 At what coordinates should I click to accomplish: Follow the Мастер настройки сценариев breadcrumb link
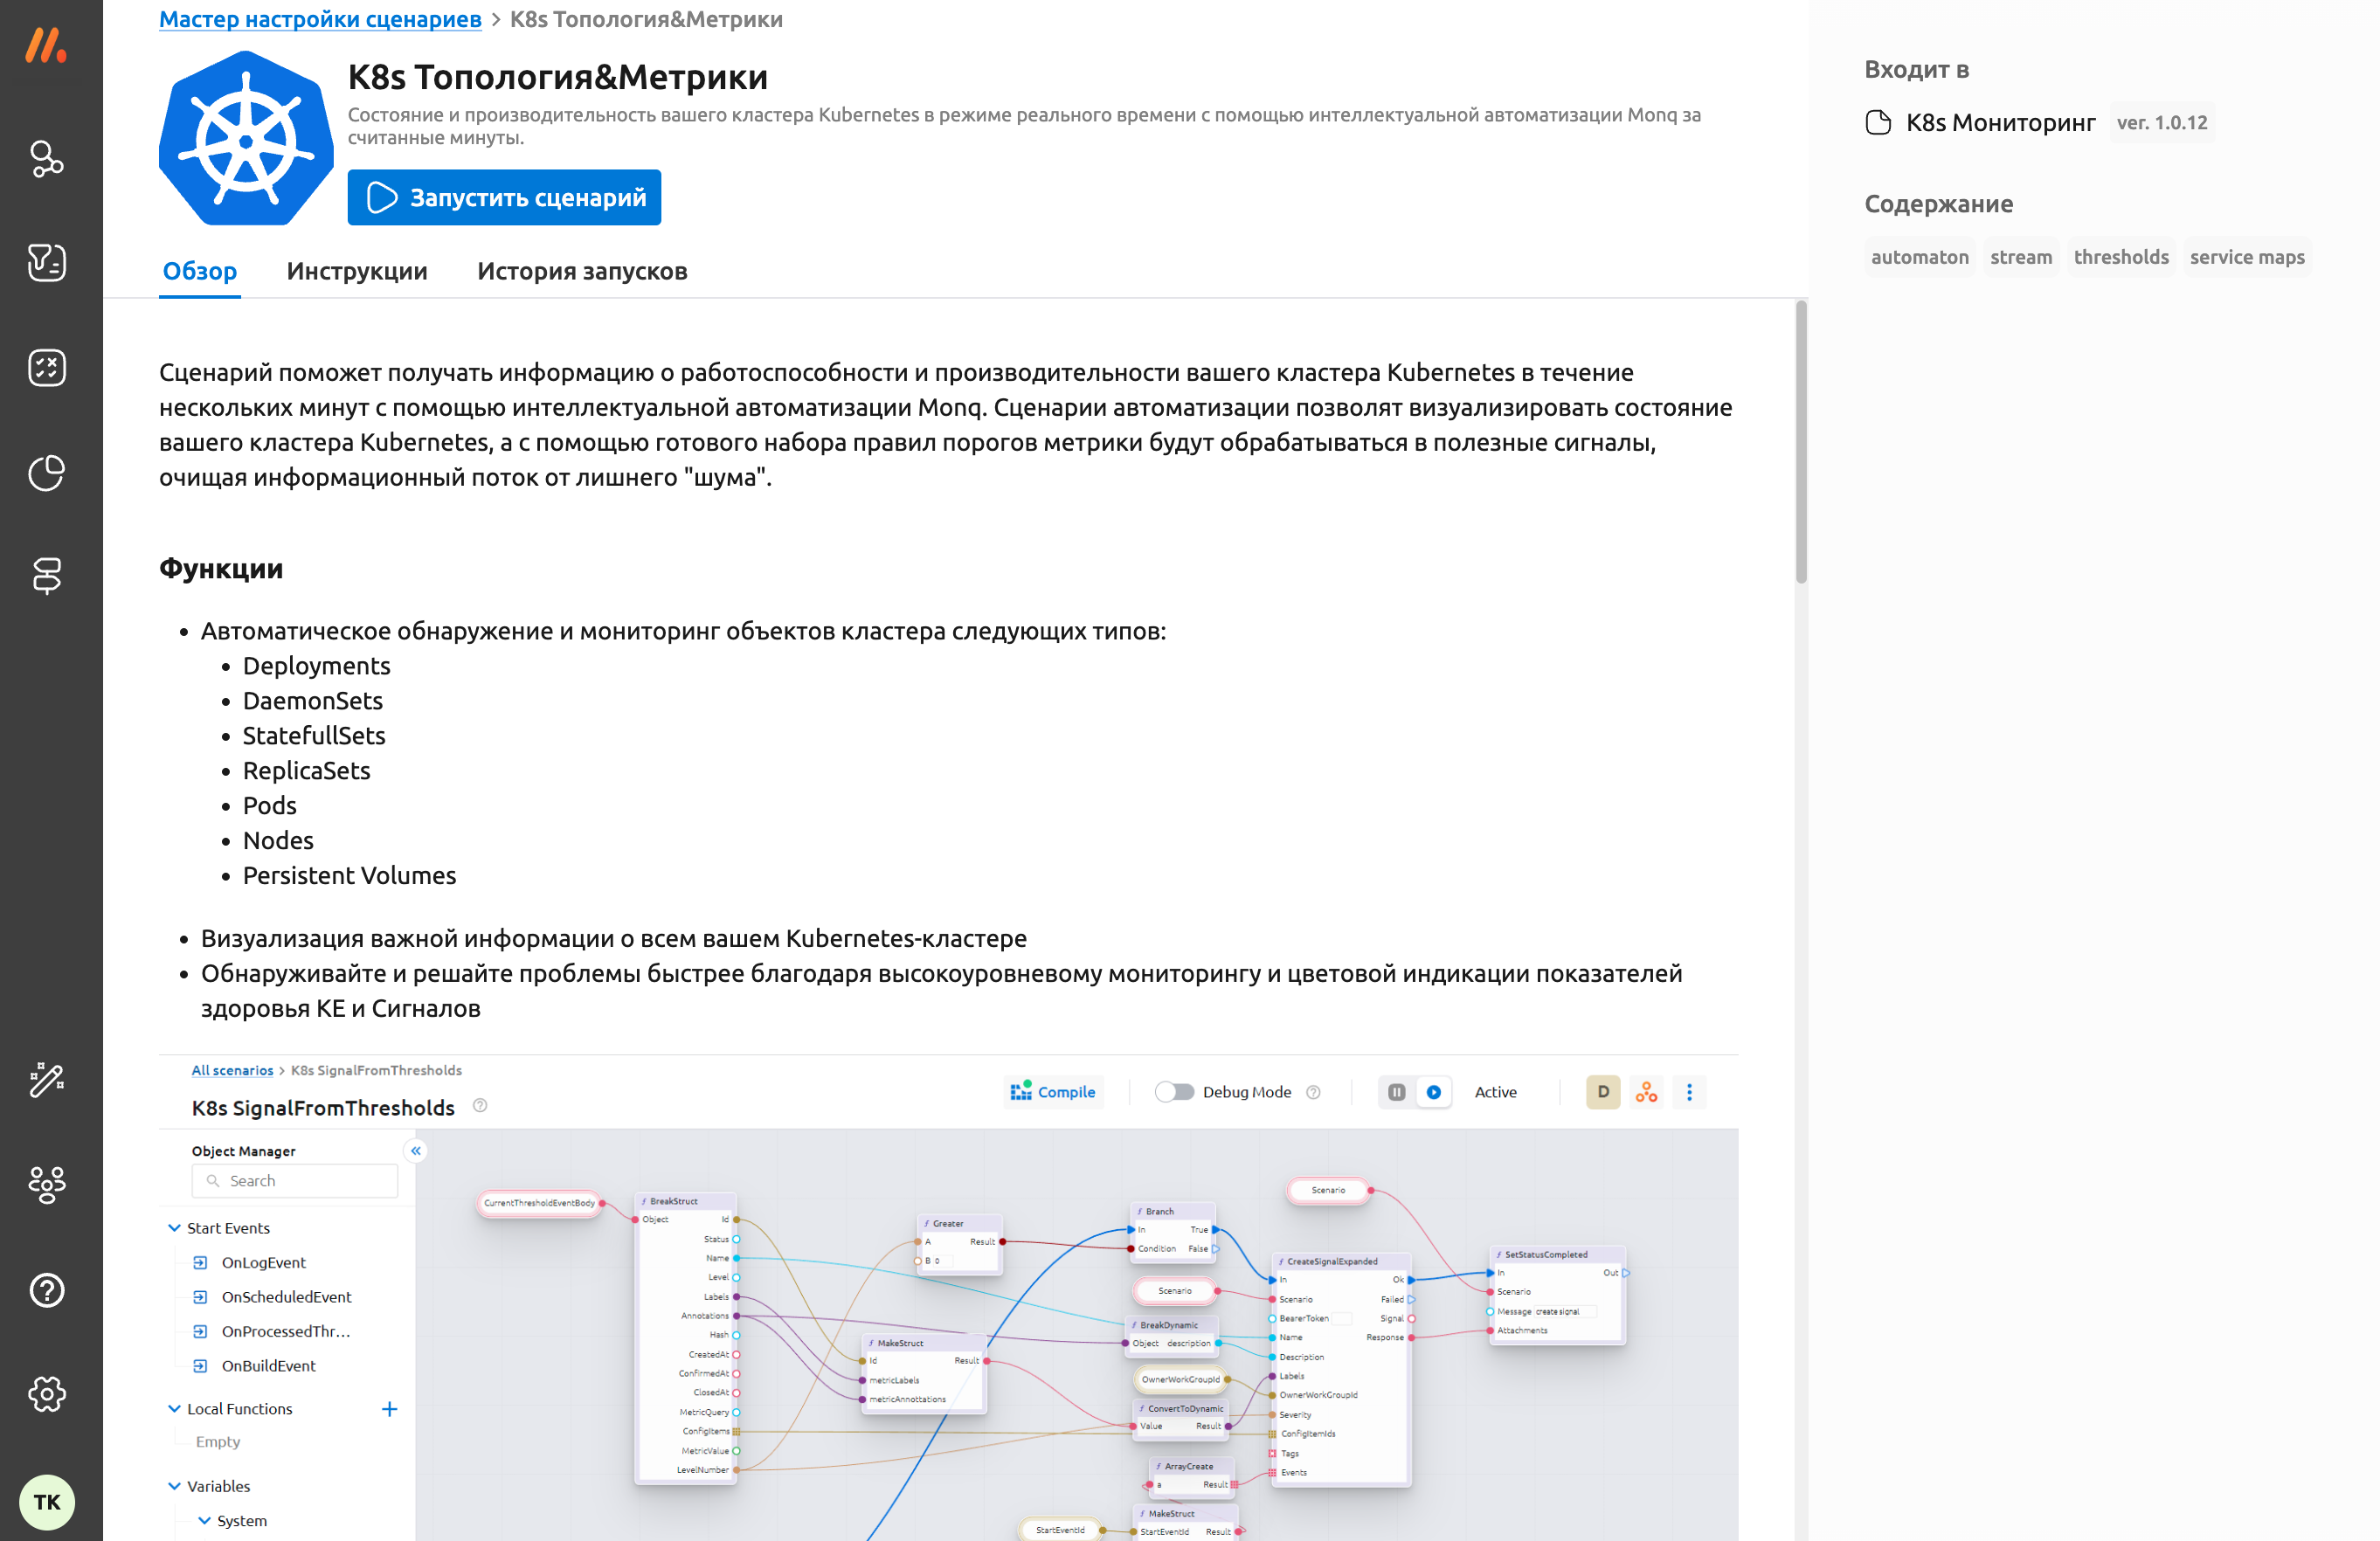pyautogui.click(x=320, y=19)
